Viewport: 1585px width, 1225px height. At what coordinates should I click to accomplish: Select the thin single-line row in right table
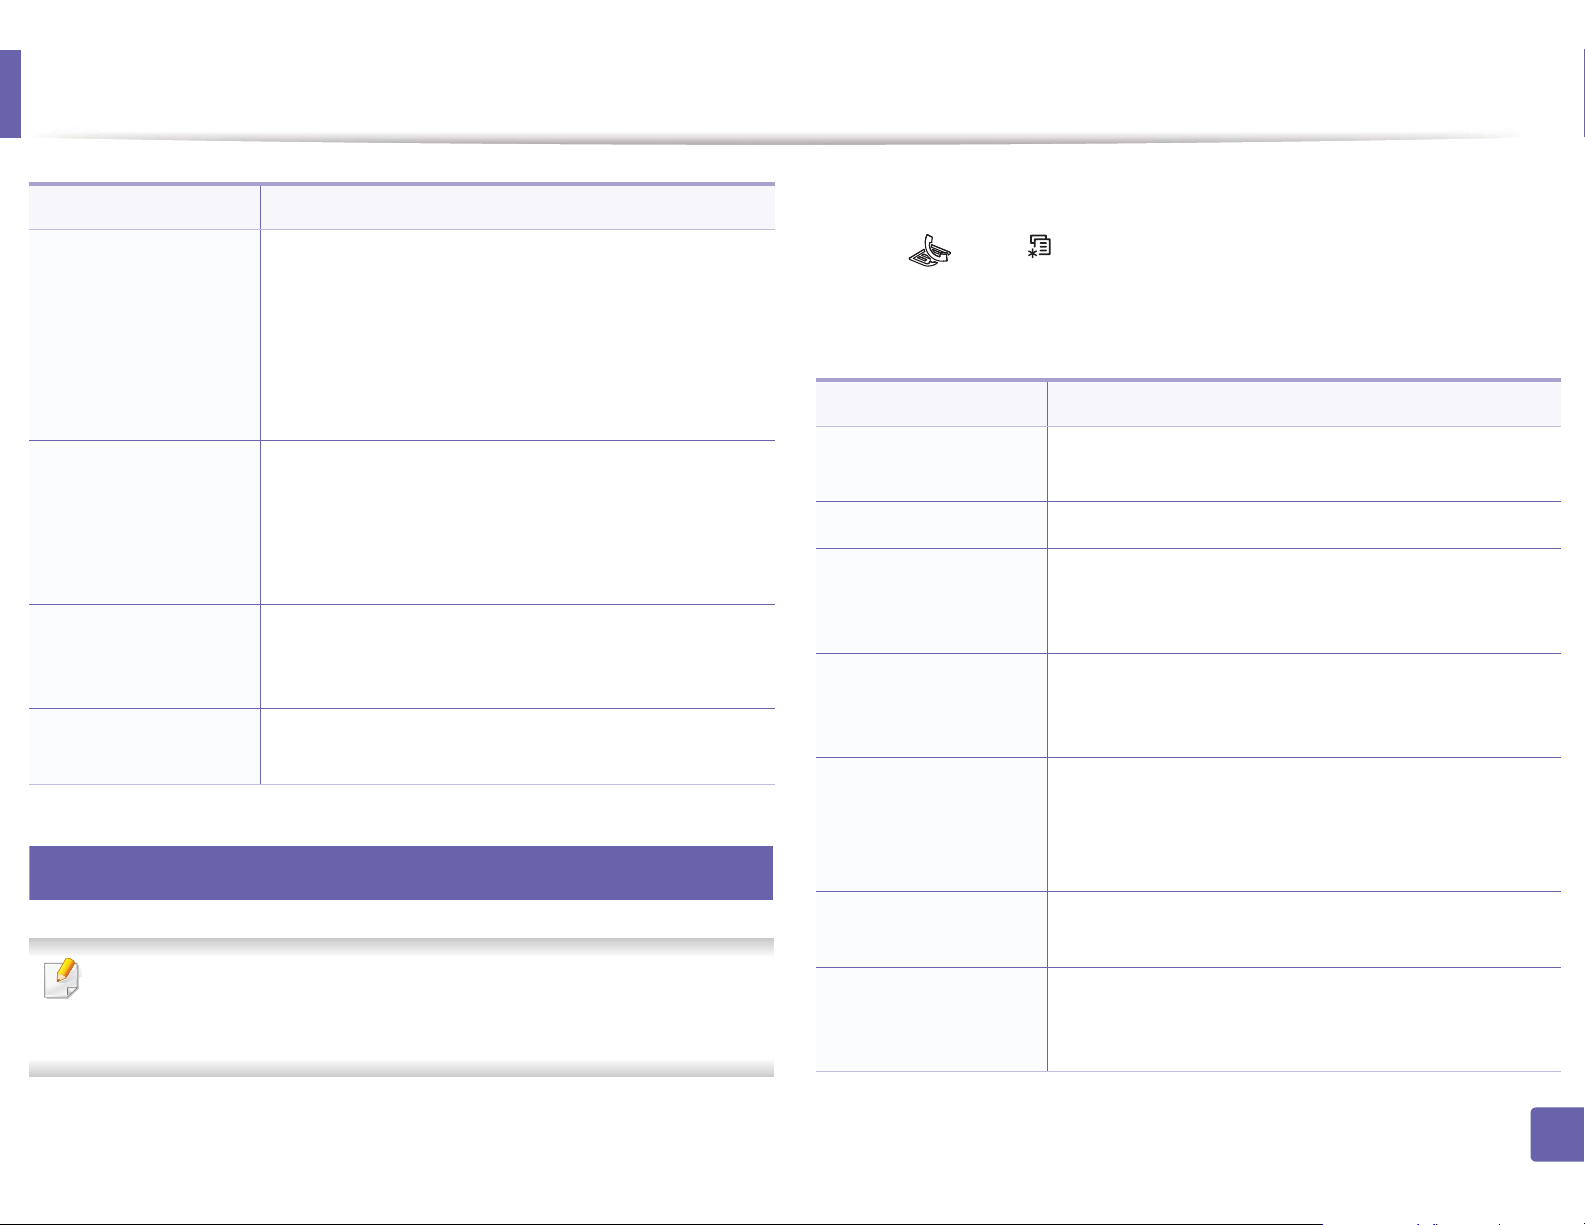1188,525
